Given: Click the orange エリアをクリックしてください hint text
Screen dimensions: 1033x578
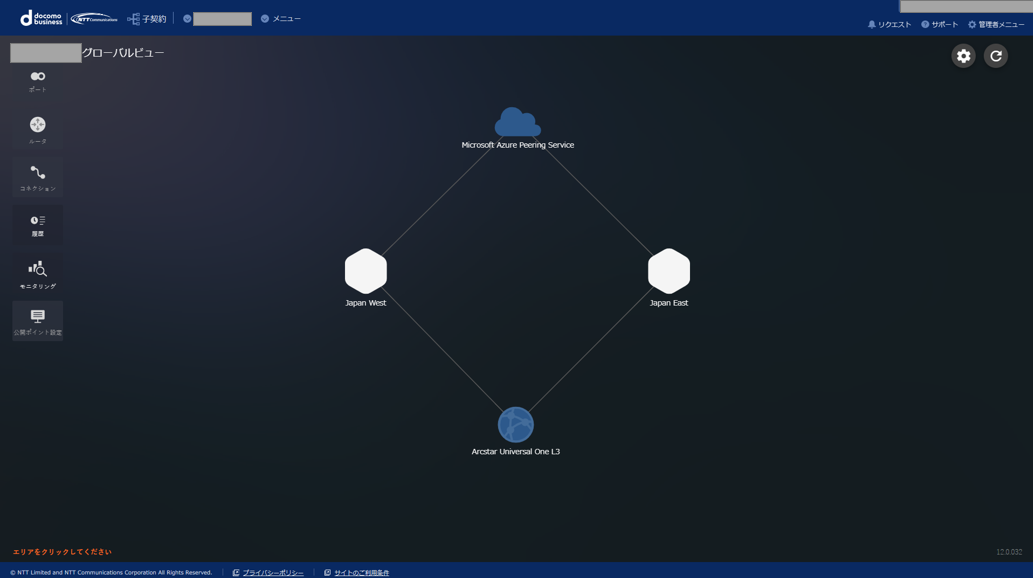Looking at the screenshot, I should coord(63,552).
